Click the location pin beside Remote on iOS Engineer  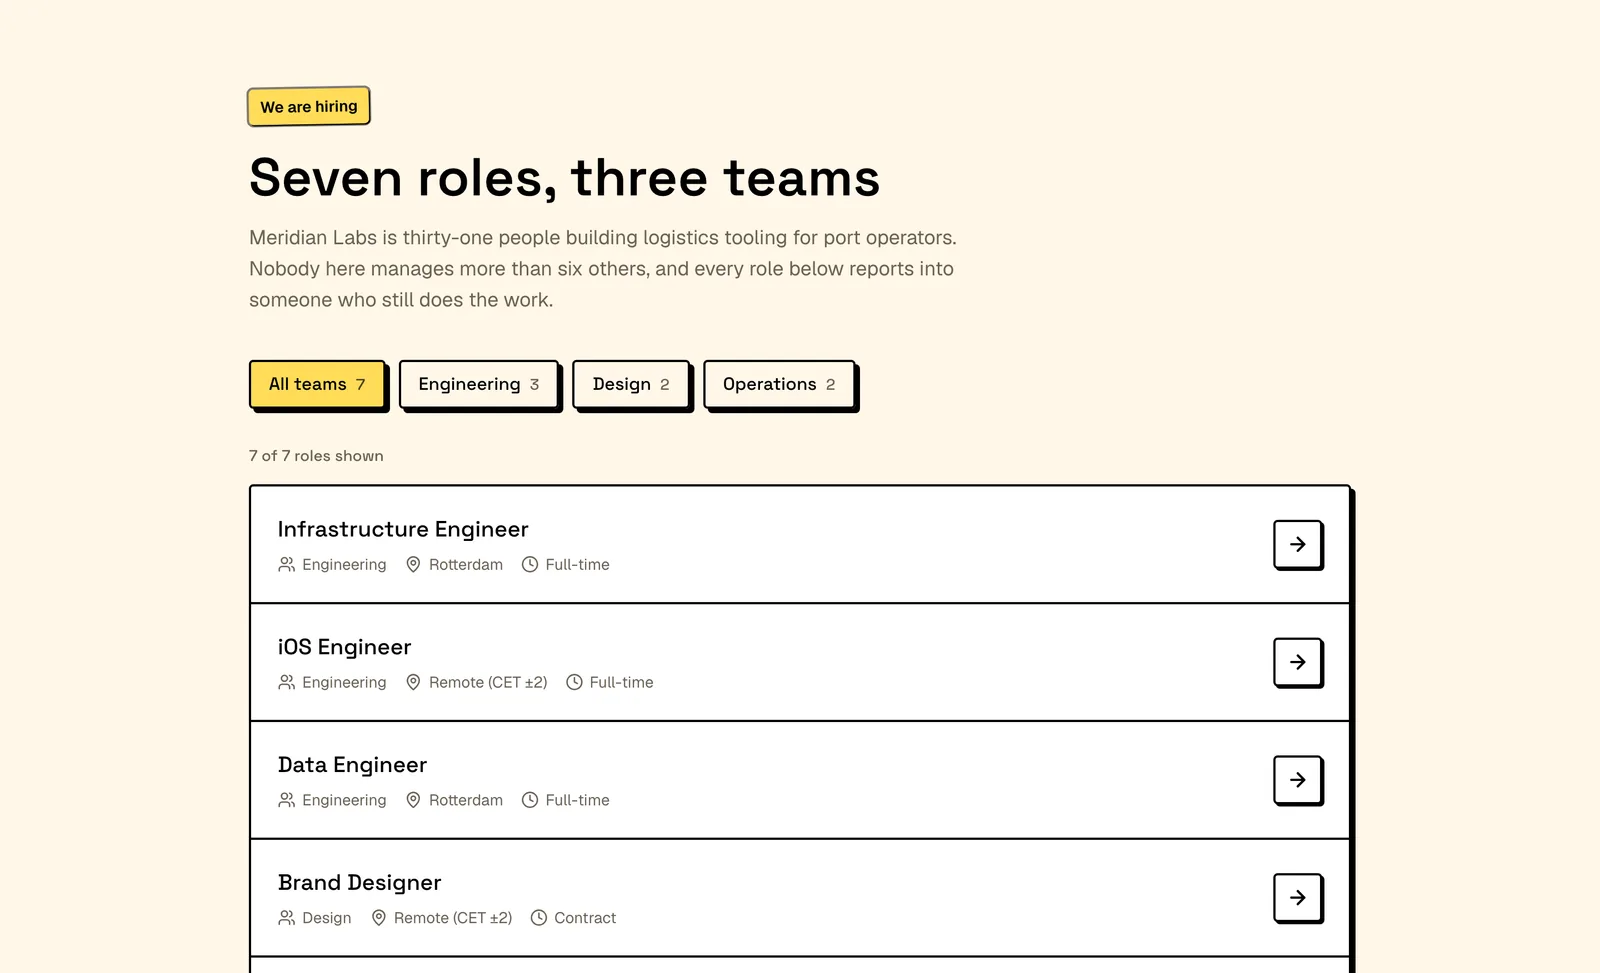click(x=413, y=683)
